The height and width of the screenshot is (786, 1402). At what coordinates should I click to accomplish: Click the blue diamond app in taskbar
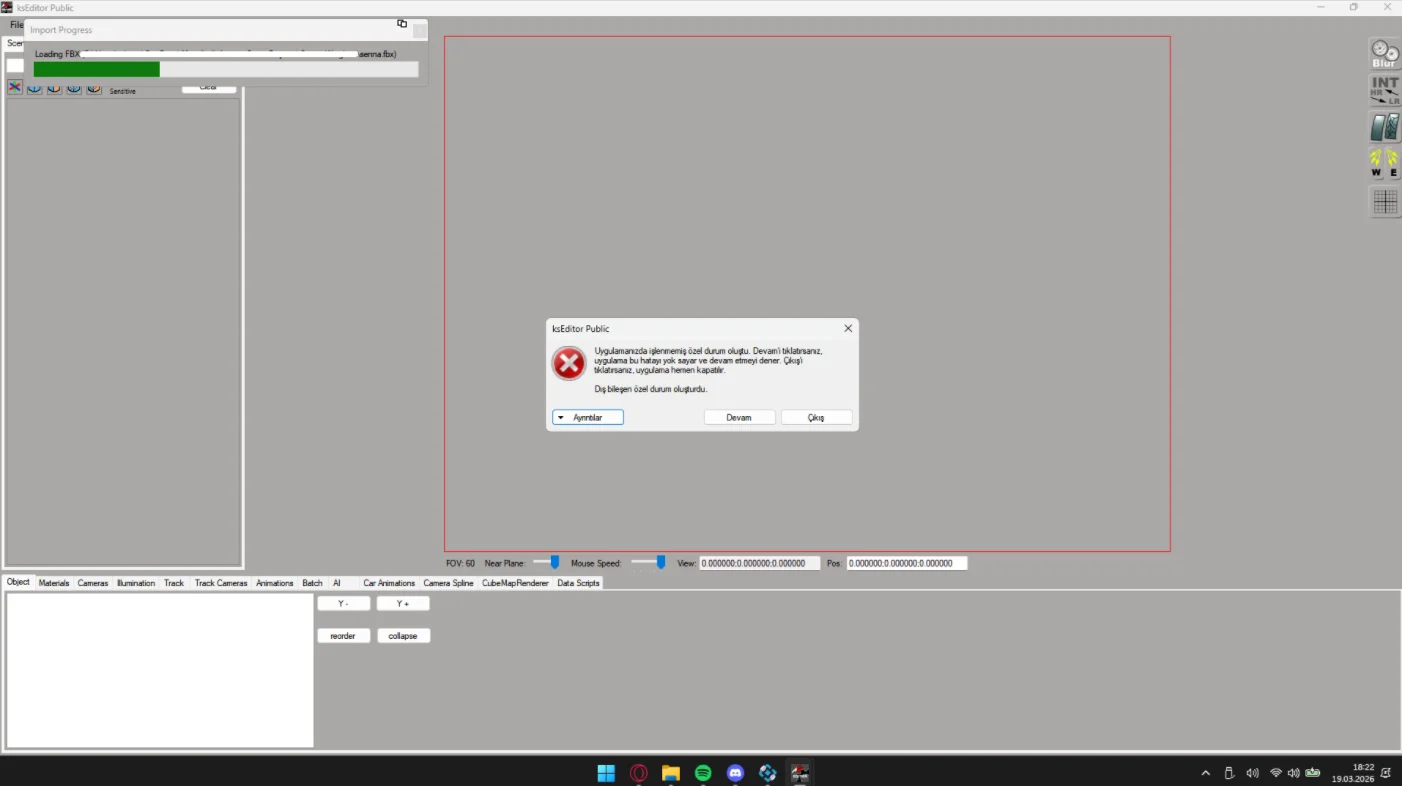point(767,773)
